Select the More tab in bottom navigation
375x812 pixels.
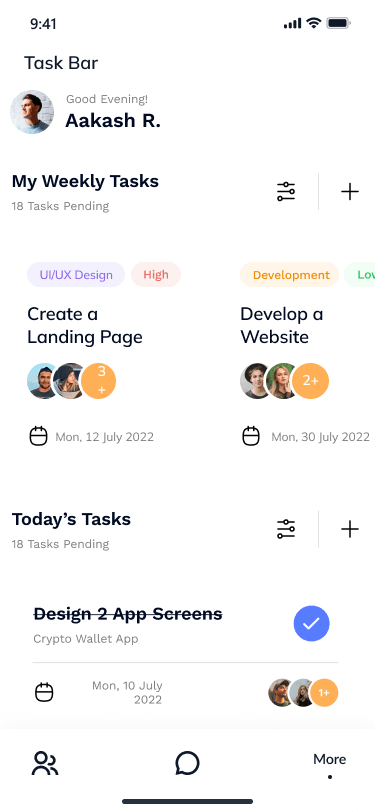[x=329, y=765]
